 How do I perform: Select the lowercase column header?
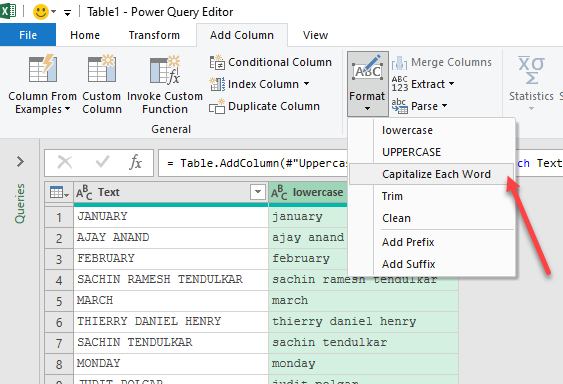(x=308, y=193)
